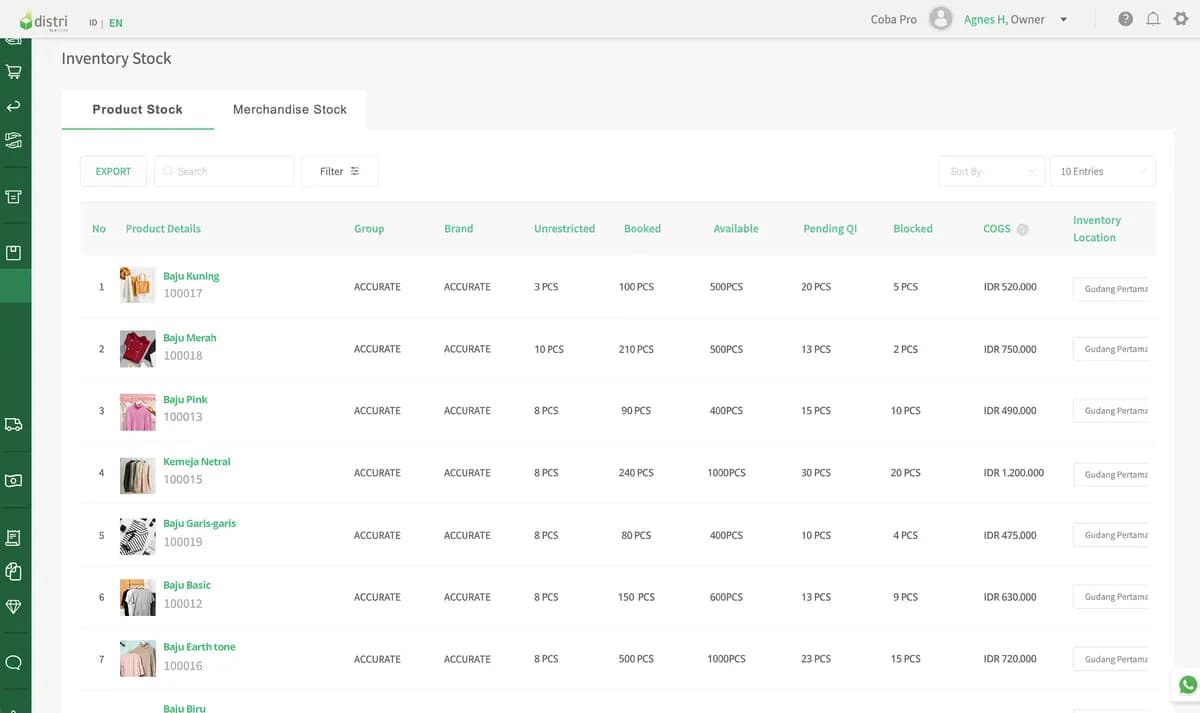The image size is (1200, 713).
Task: Click the EXPORT button
Action: pos(113,171)
